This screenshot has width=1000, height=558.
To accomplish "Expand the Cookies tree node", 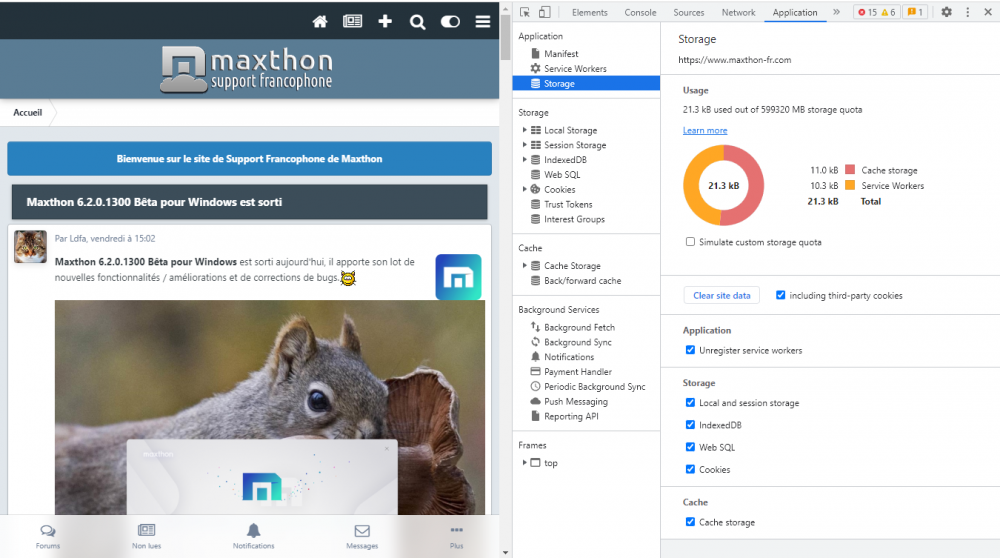I will [524, 189].
